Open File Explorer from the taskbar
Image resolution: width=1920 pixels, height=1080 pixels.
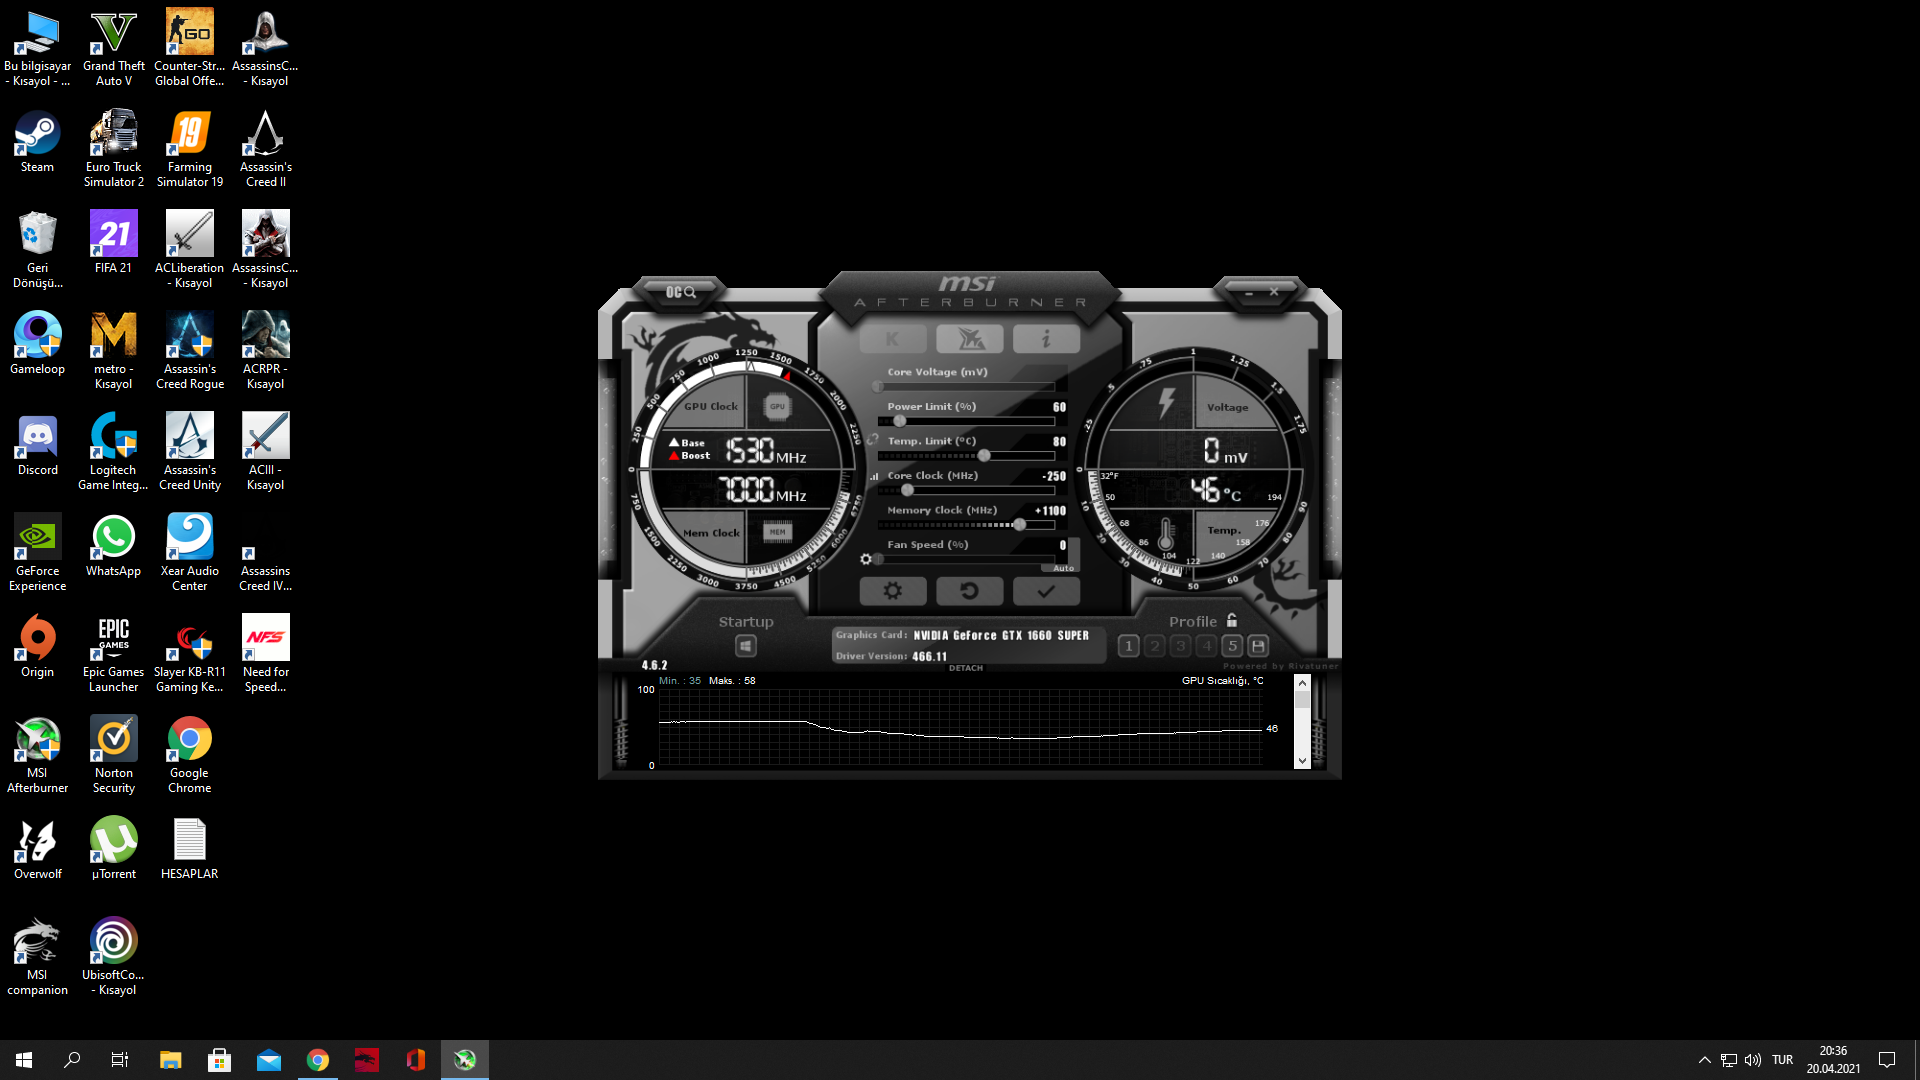coord(170,1060)
